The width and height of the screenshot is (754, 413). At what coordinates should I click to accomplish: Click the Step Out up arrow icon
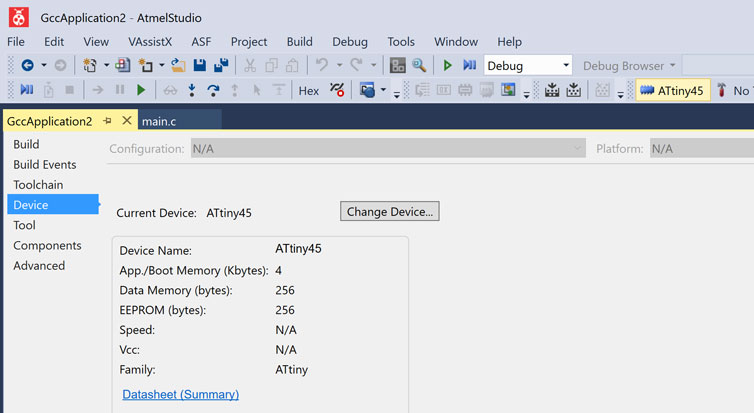point(235,90)
